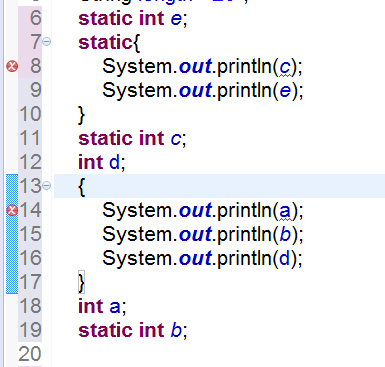Click the 'static int c;' declaration
The height and width of the screenshot is (367, 385).
pos(132,138)
